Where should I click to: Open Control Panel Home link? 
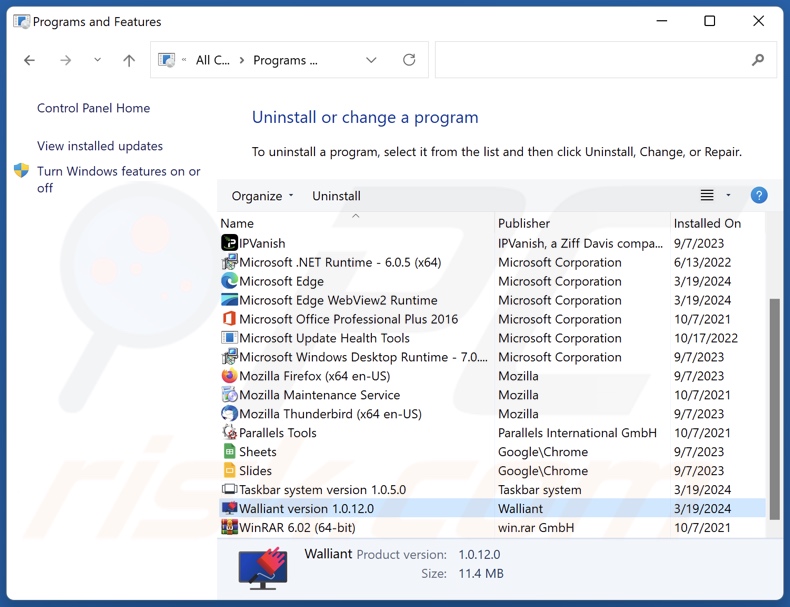[x=93, y=108]
